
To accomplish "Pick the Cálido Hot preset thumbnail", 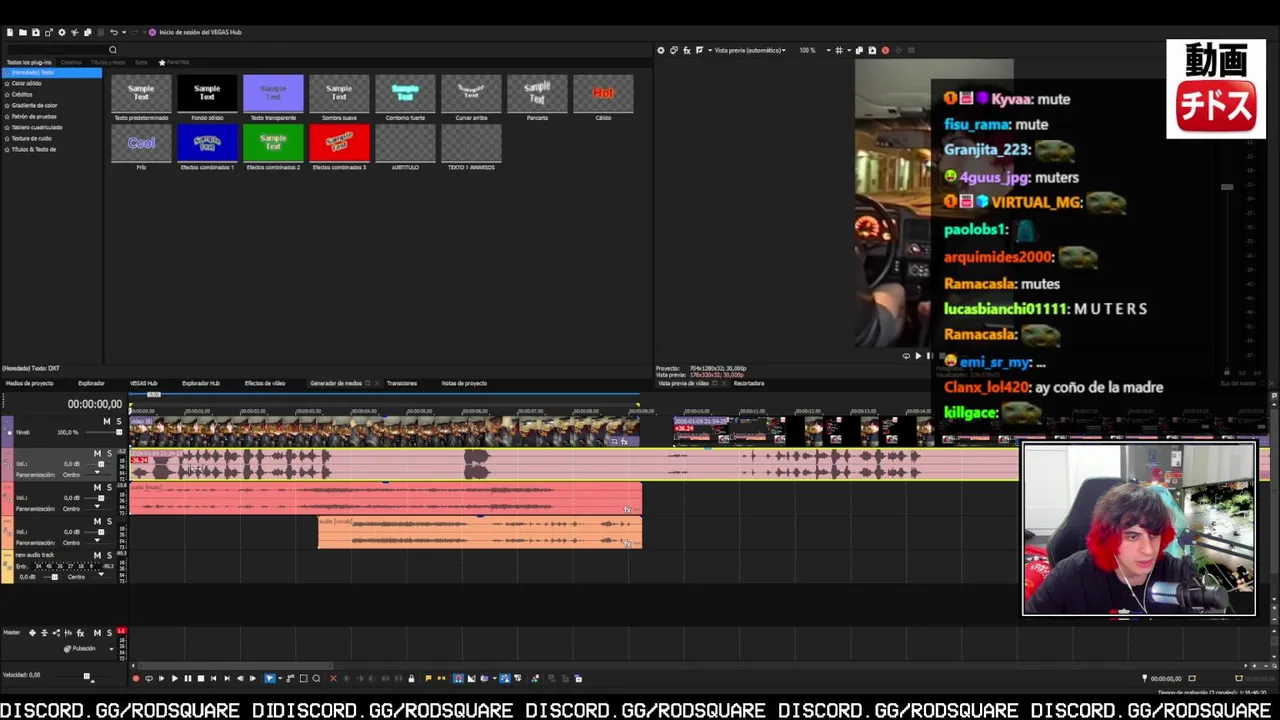I will (603, 93).
